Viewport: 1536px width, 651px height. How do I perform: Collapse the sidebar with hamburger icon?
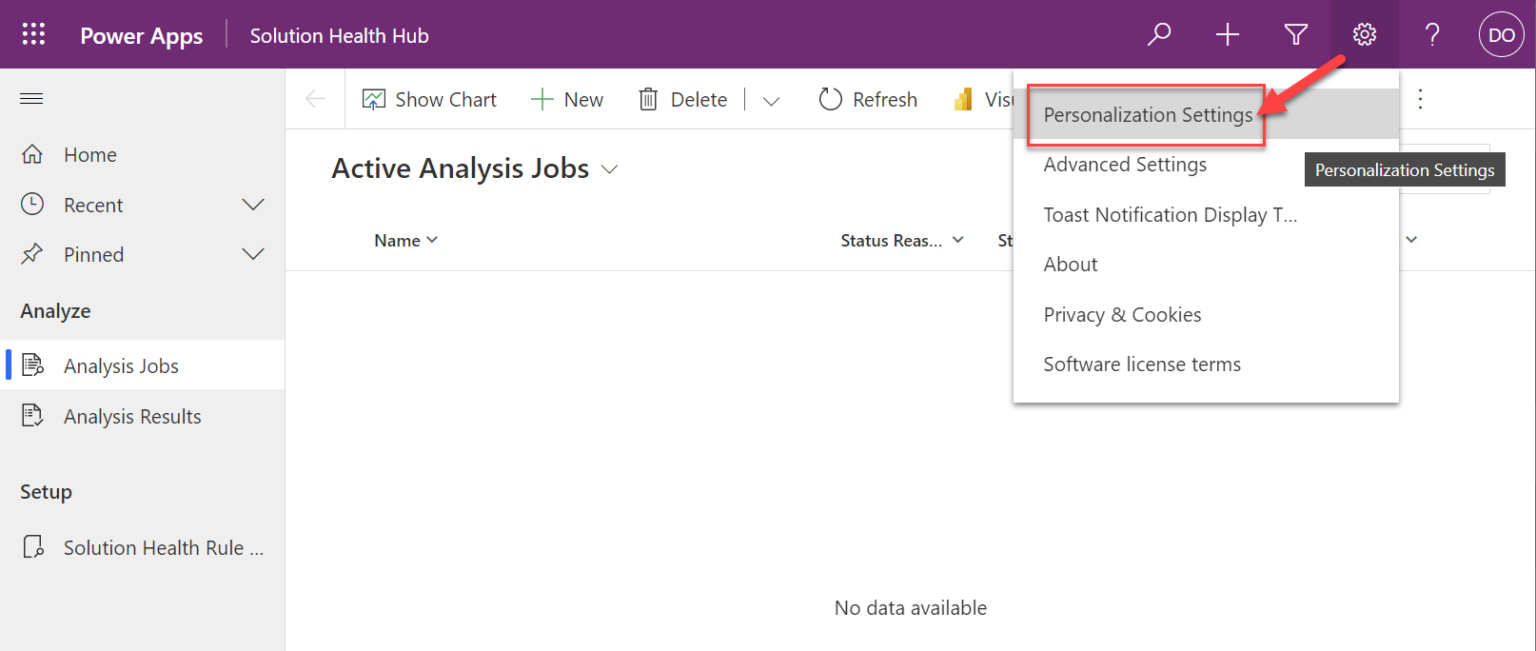32,98
